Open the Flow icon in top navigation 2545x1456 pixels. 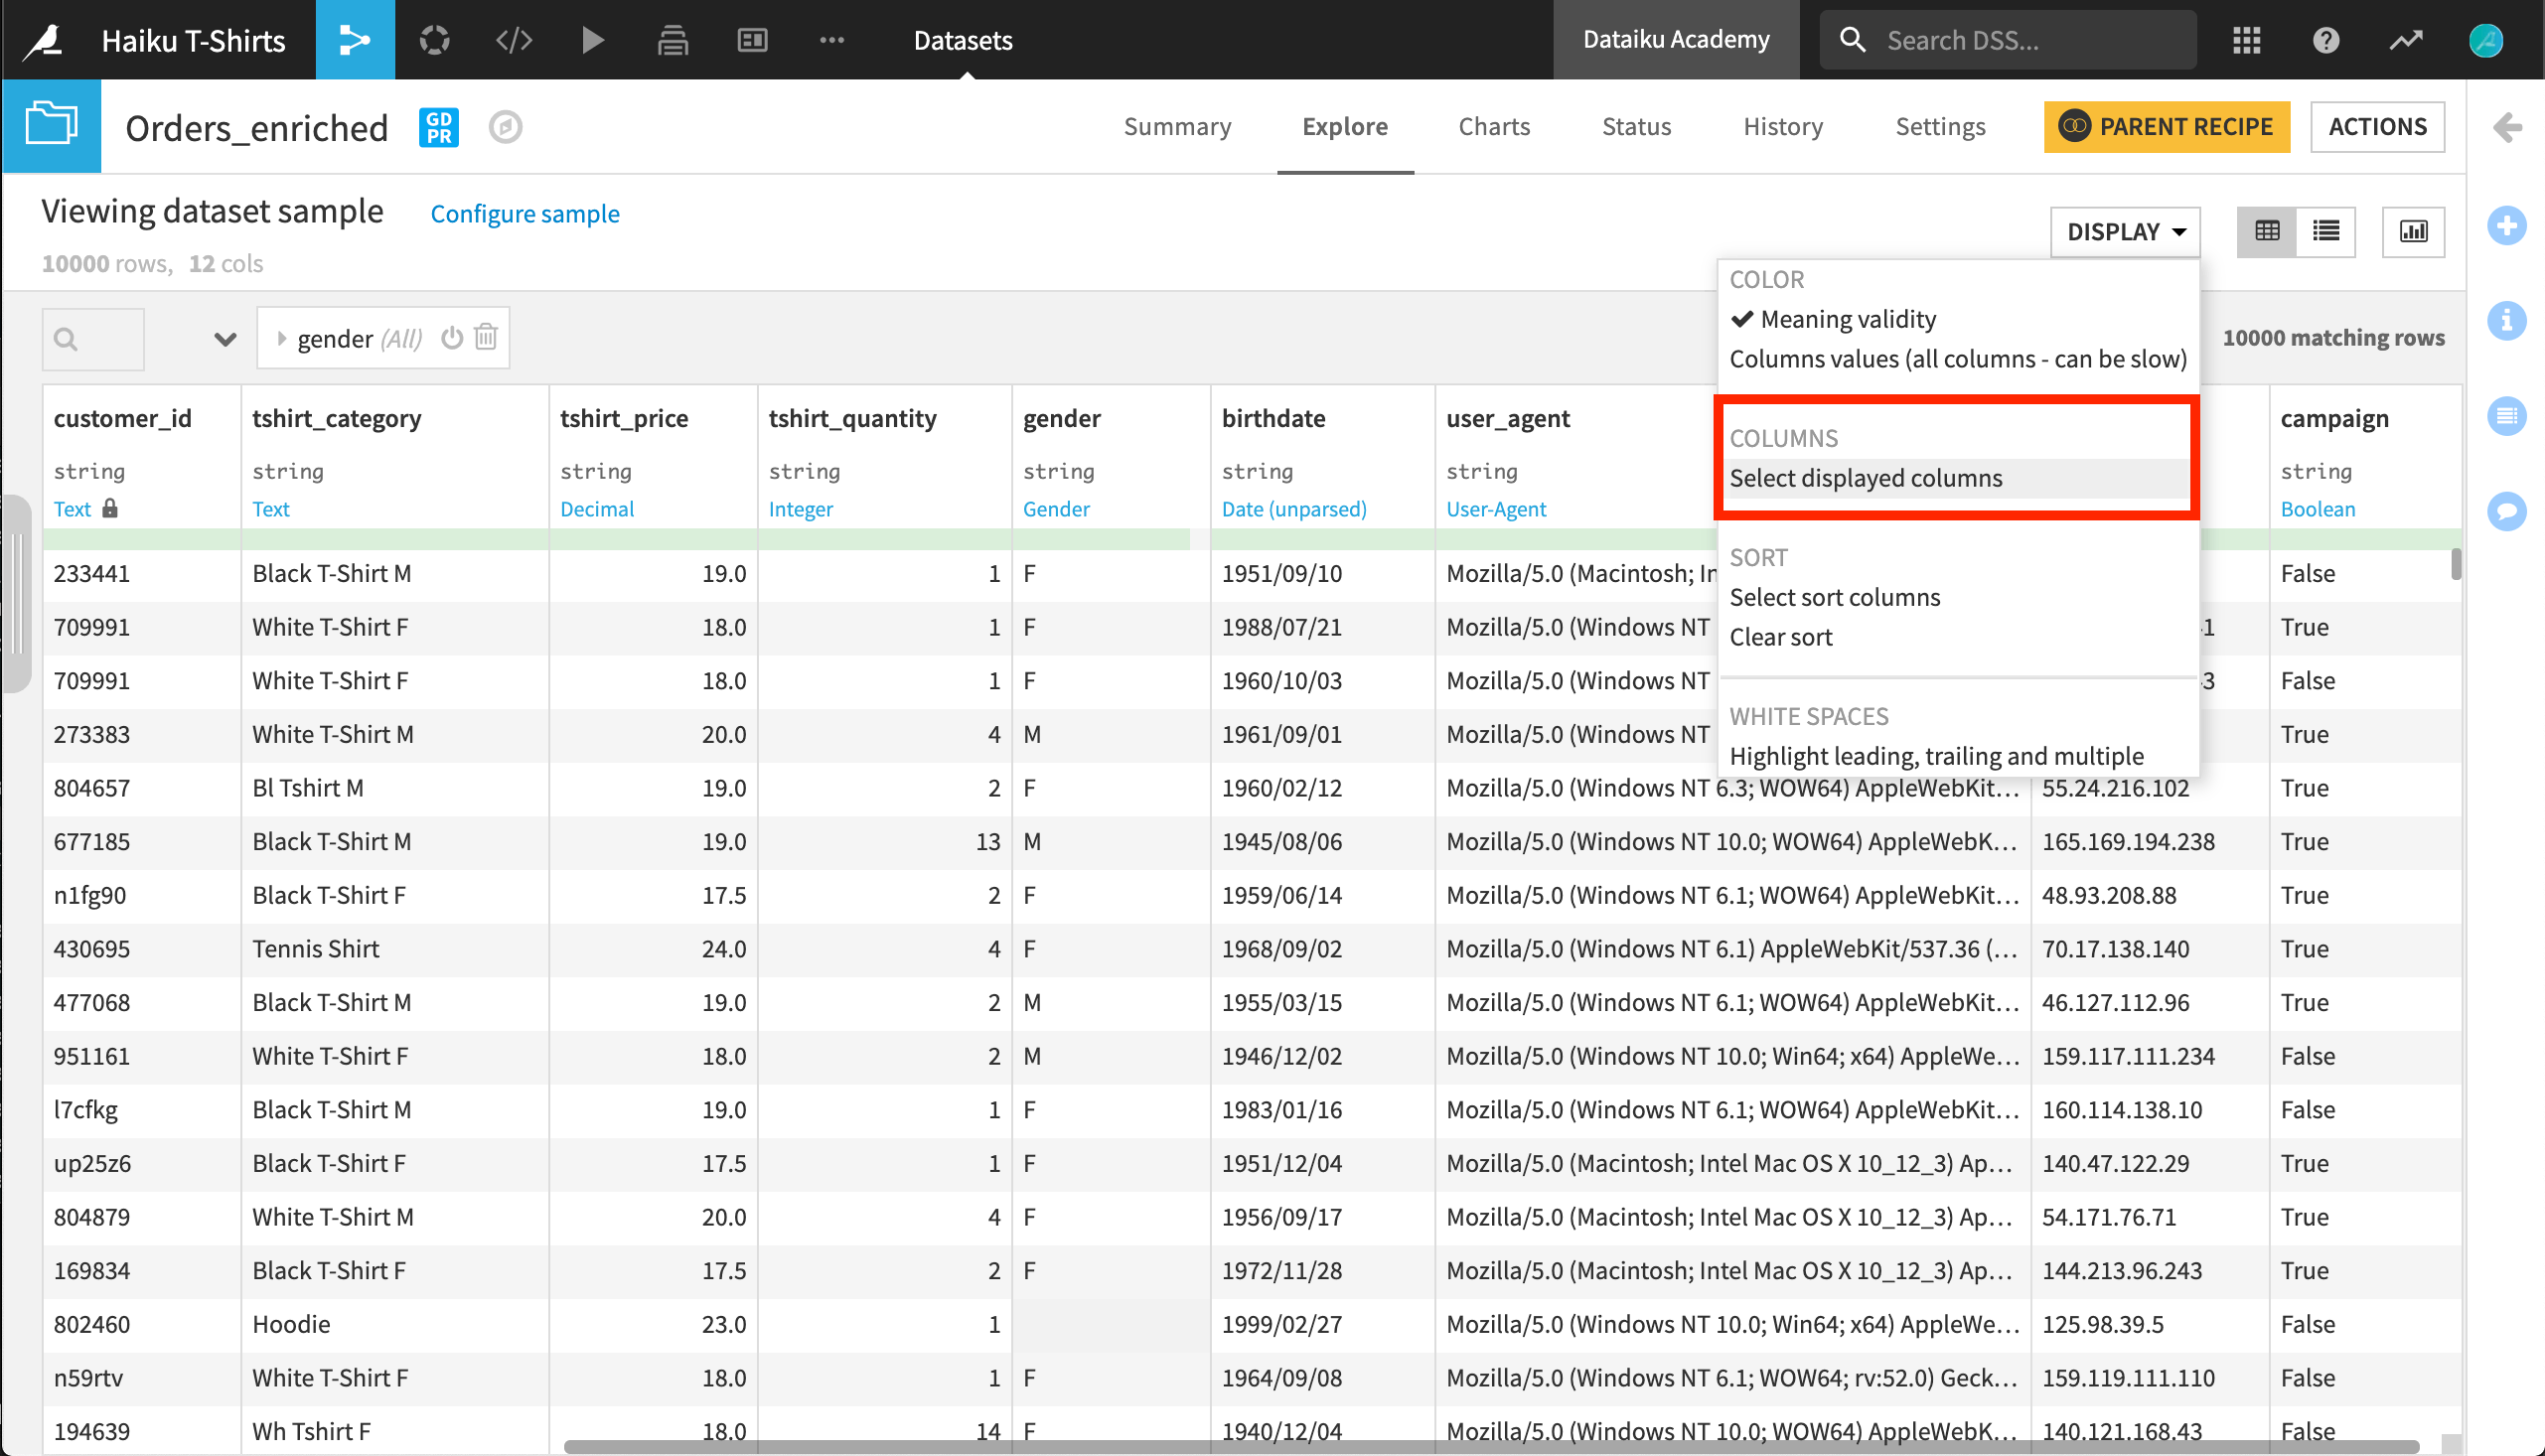(x=355, y=40)
